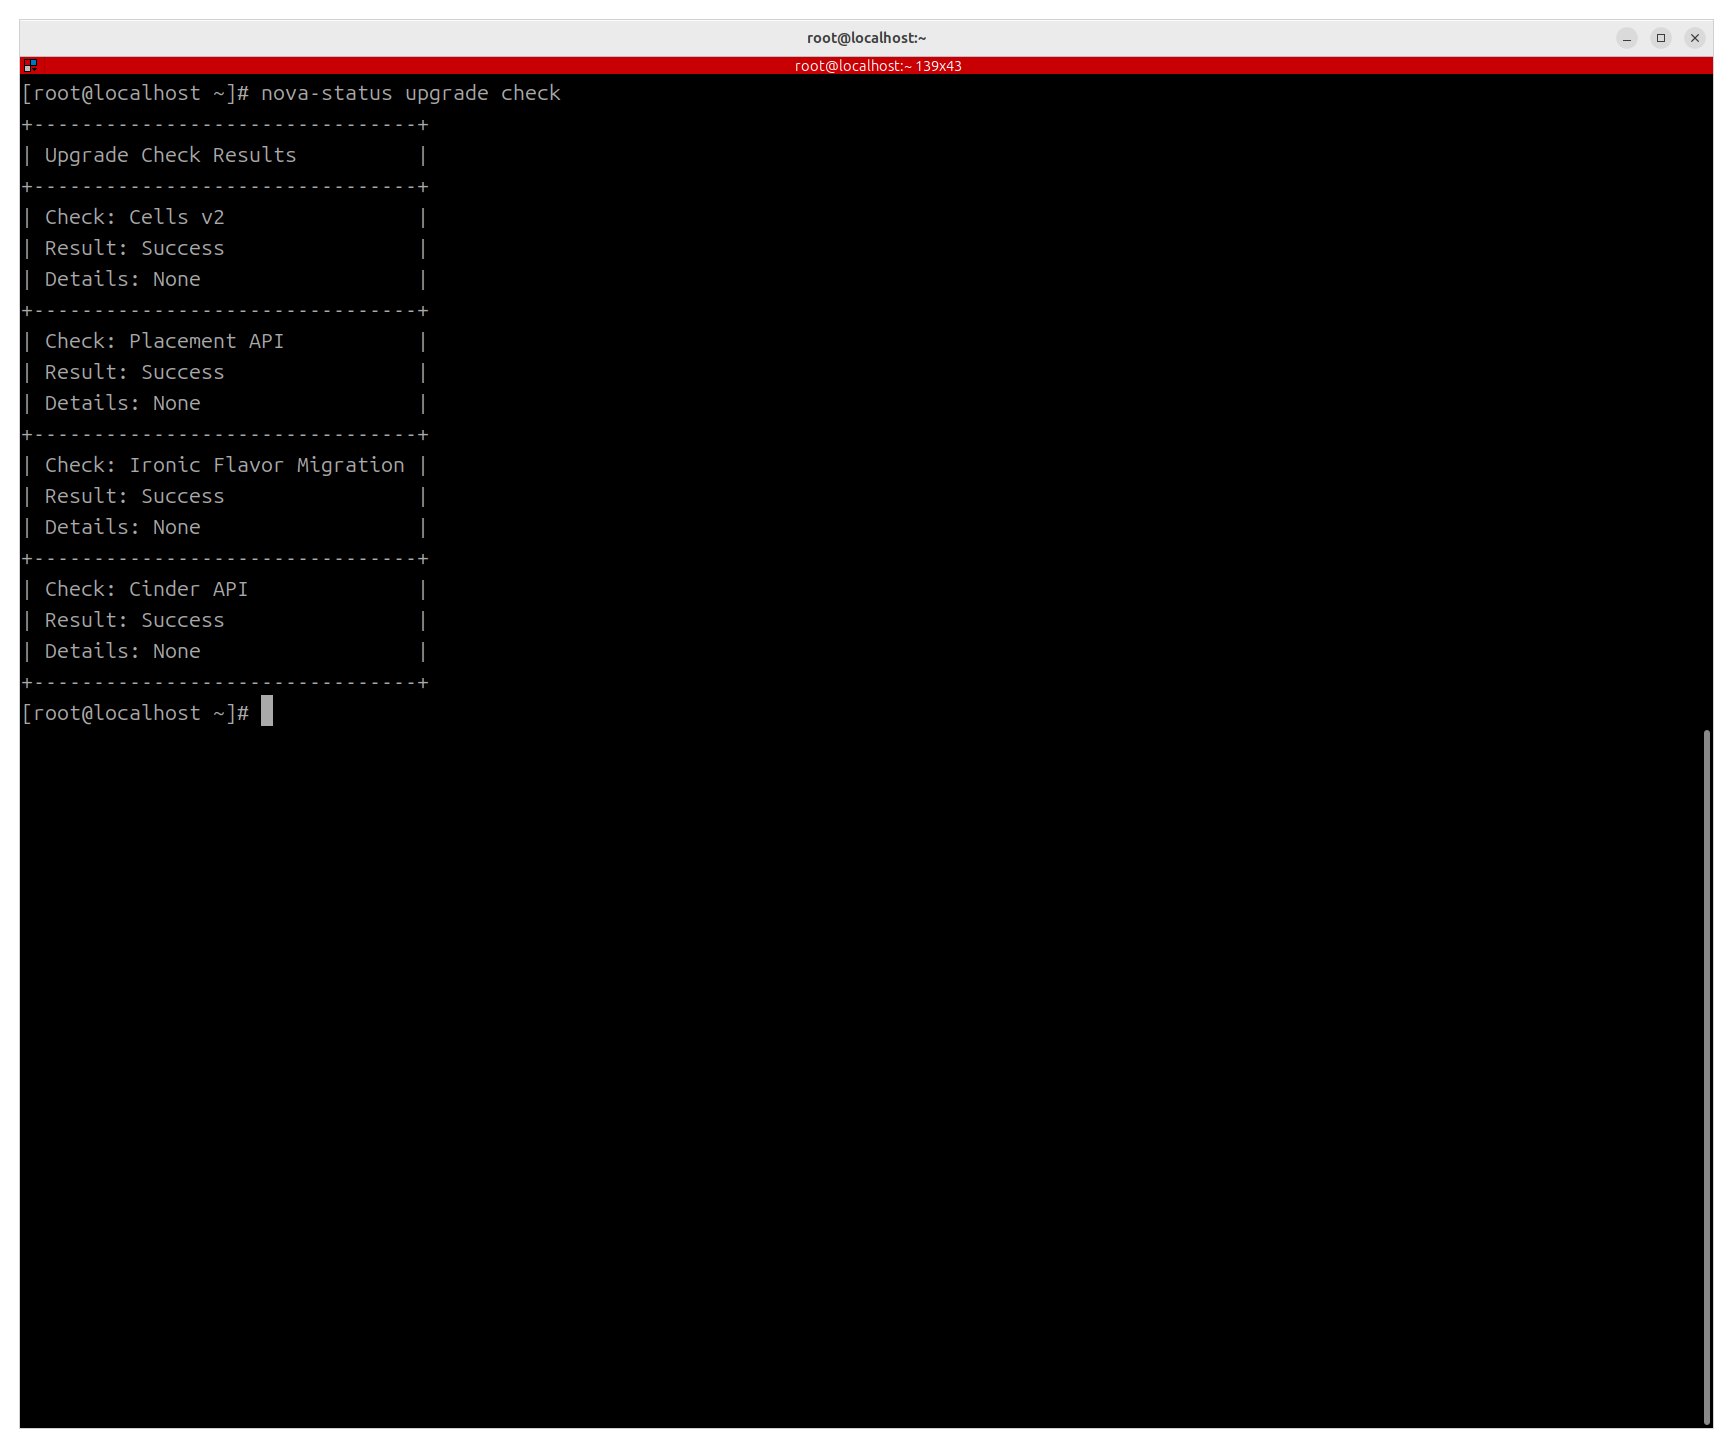Click Result: Success under Cinder API
The width and height of the screenshot is (1733, 1448).
(x=135, y=620)
